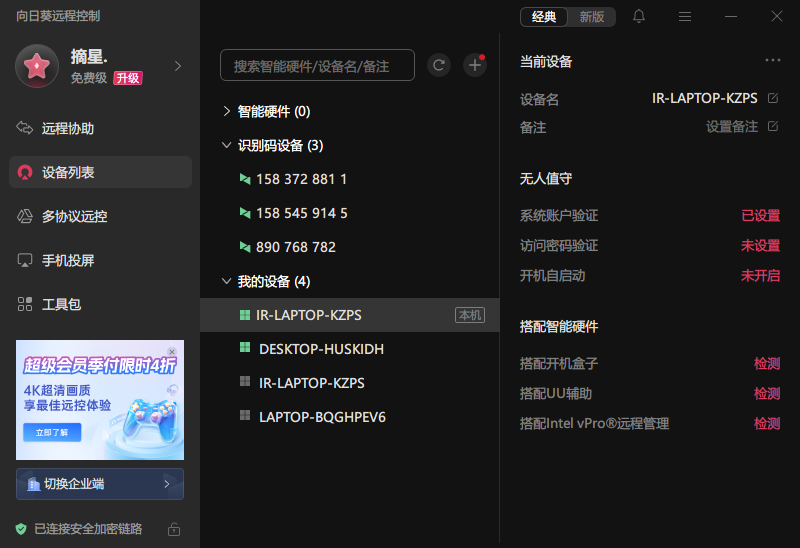Open 多协议远控 section
This screenshot has width=800, height=548.
(x=100, y=216)
